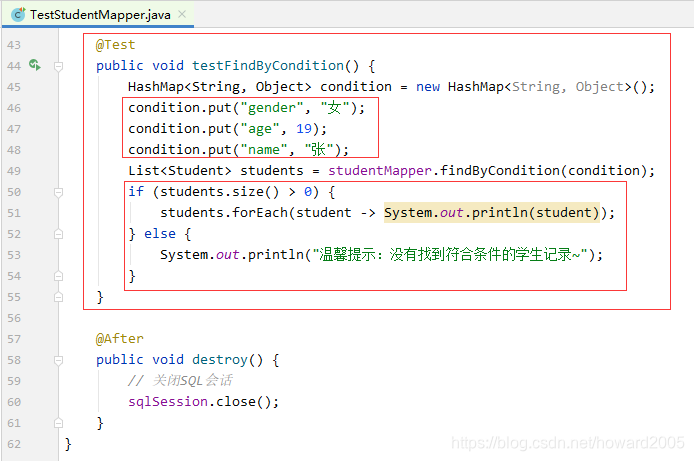
Task: Close the TestStudentMapper.java tab
Action: [182, 15]
